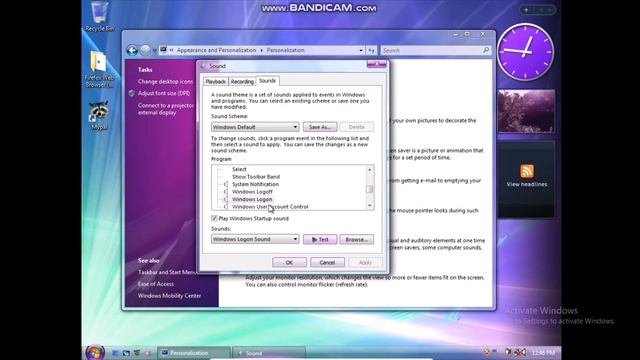This screenshot has height=360, width=640.
Task: Select the Show Toolbar Band program event
Action: coord(256,177)
